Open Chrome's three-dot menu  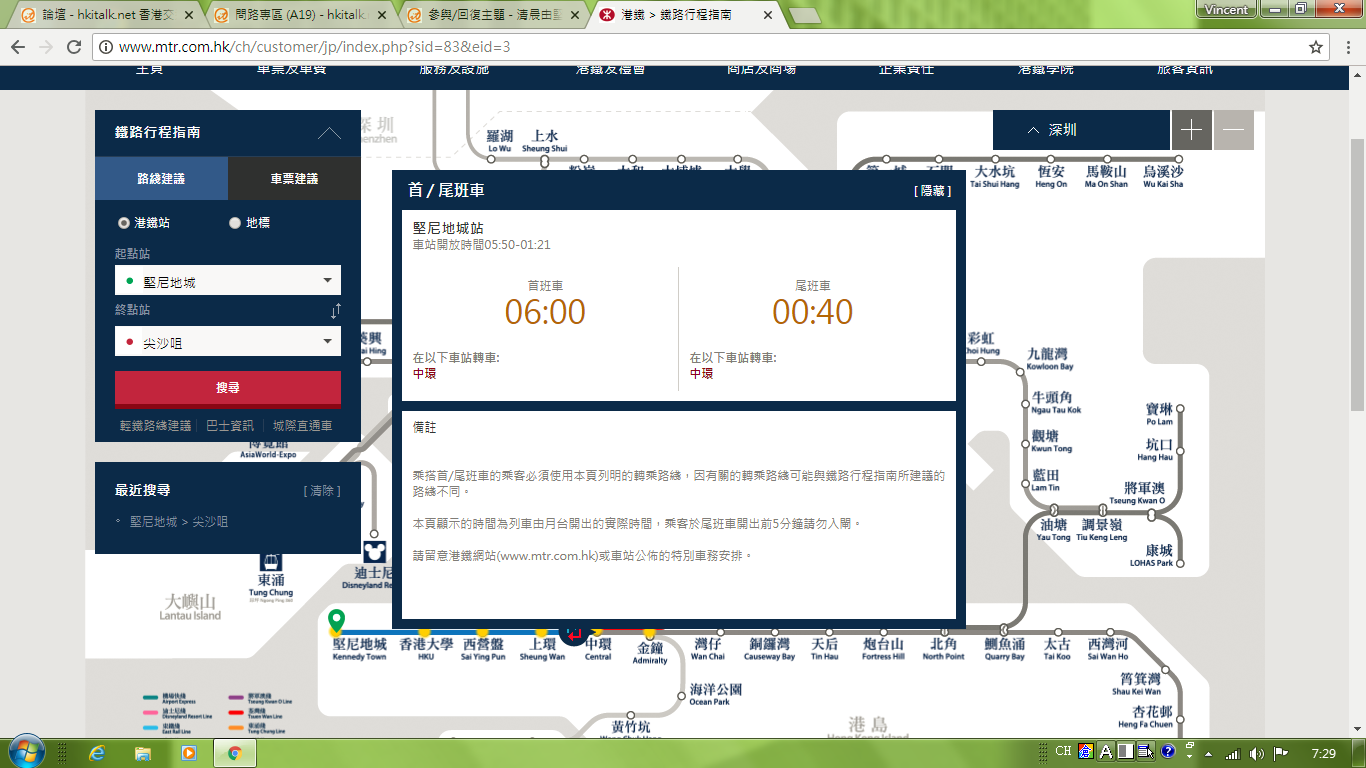(x=1348, y=47)
